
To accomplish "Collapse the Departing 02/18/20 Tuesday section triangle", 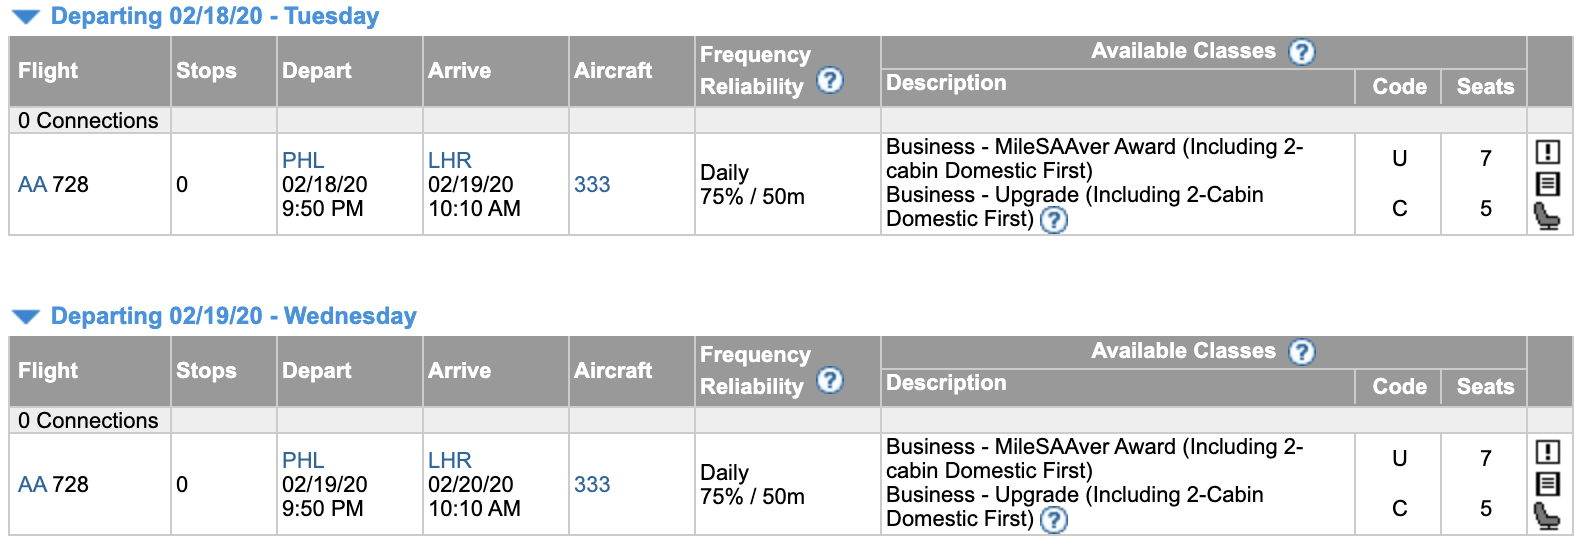I will coord(26,17).
